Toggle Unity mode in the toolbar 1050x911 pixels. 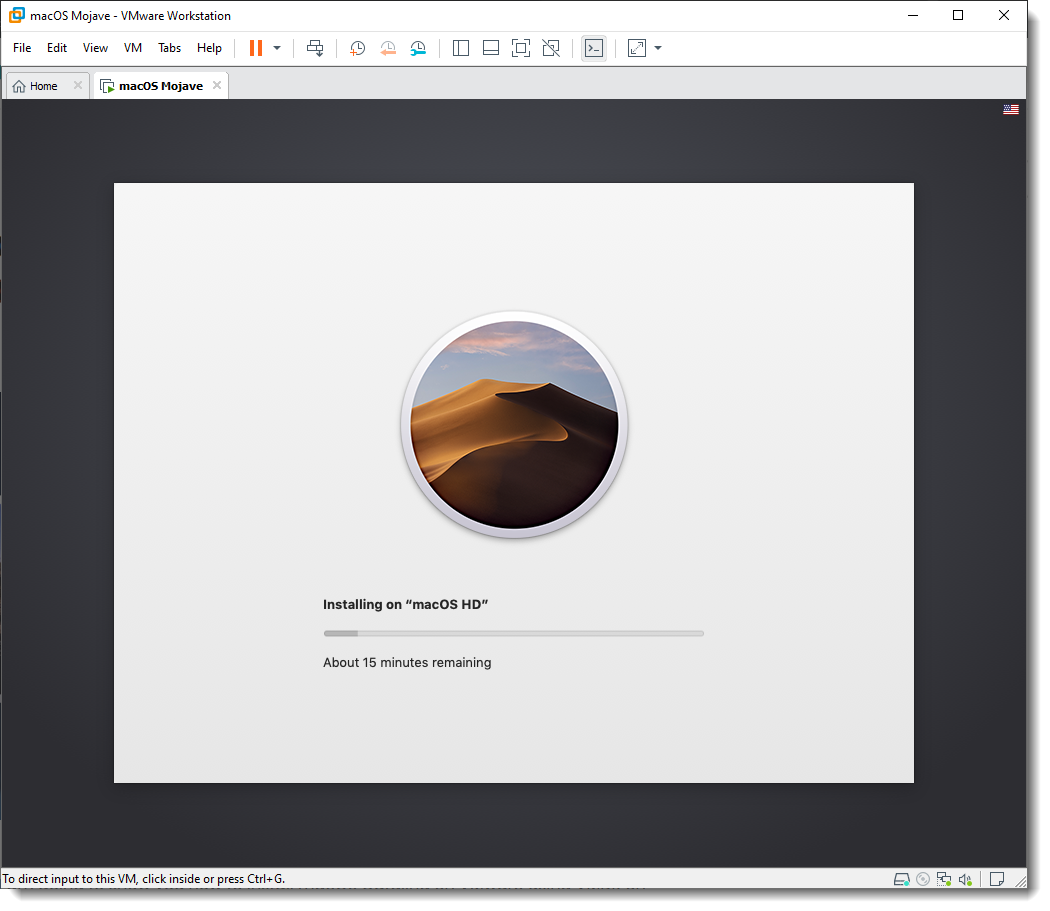tap(550, 48)
